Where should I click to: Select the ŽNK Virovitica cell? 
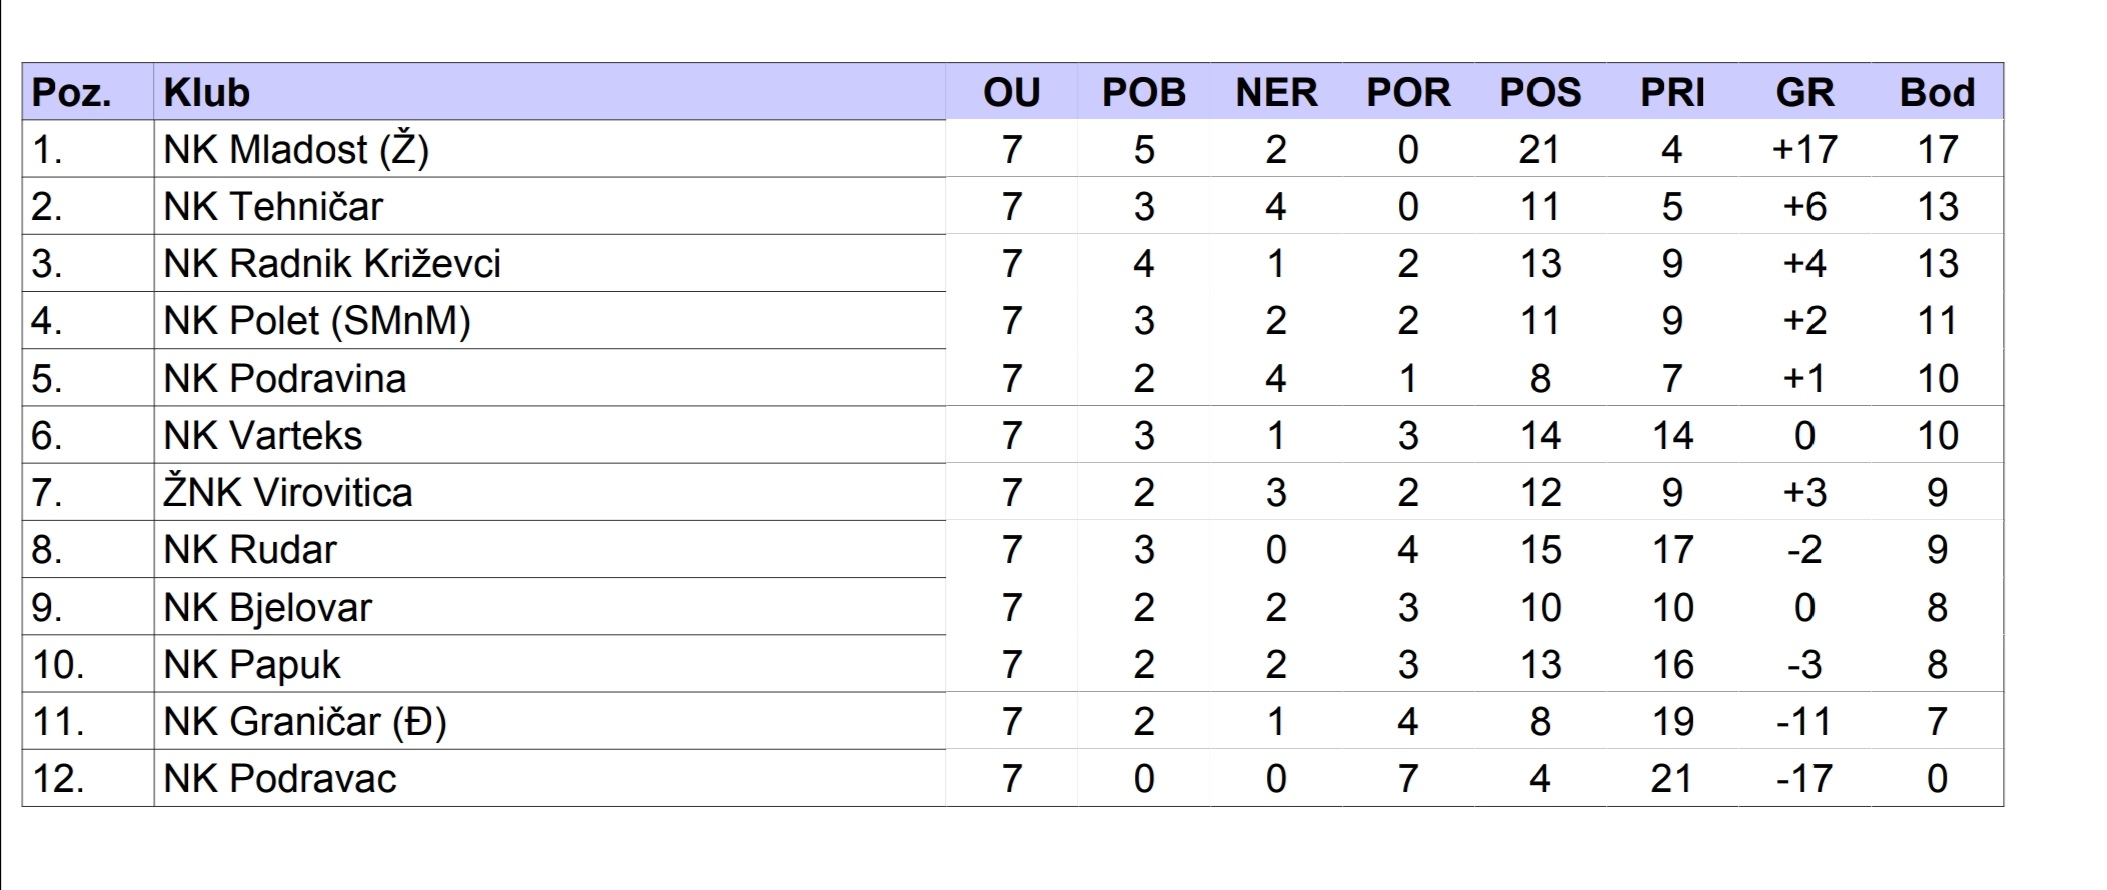click(288, 493)
